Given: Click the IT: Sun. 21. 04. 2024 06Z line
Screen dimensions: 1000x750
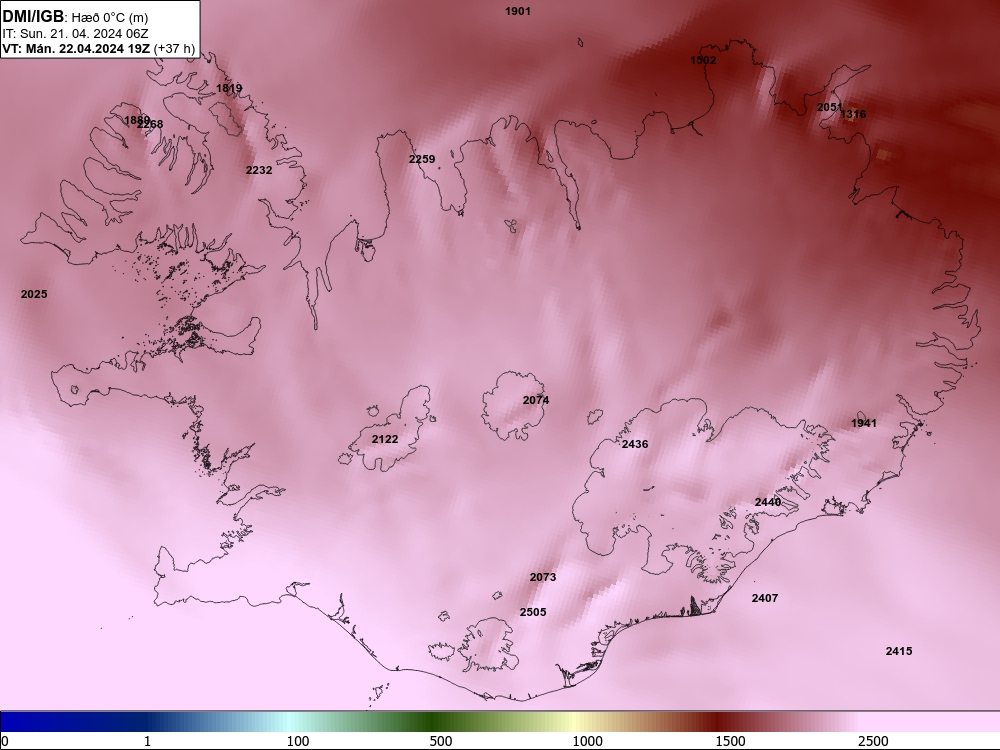Looking at the screenshot, I should [75, 34].
